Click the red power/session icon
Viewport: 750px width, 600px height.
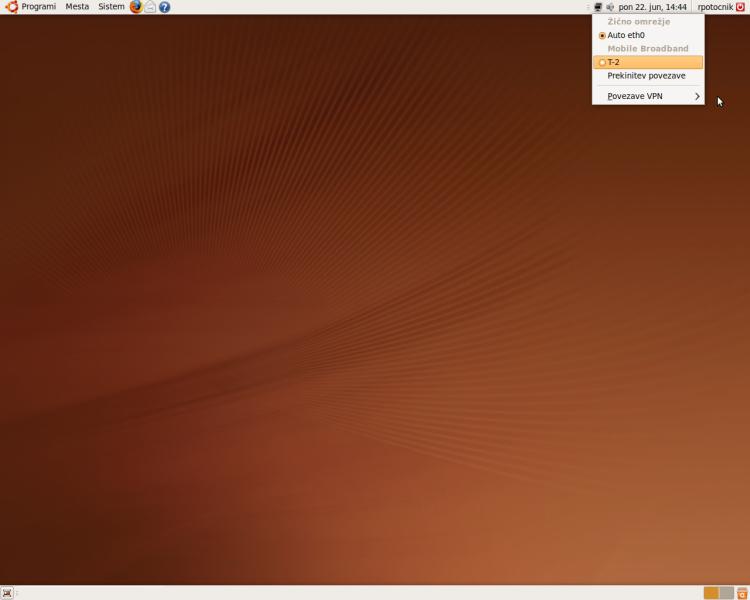point(740,7)
